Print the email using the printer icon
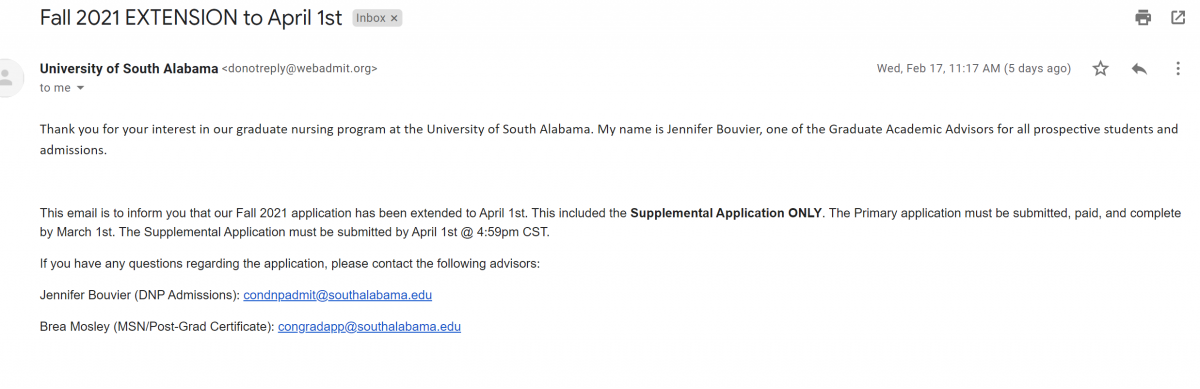Image resolution: width=1200 pixels, height=389 pixels. 1143,18
